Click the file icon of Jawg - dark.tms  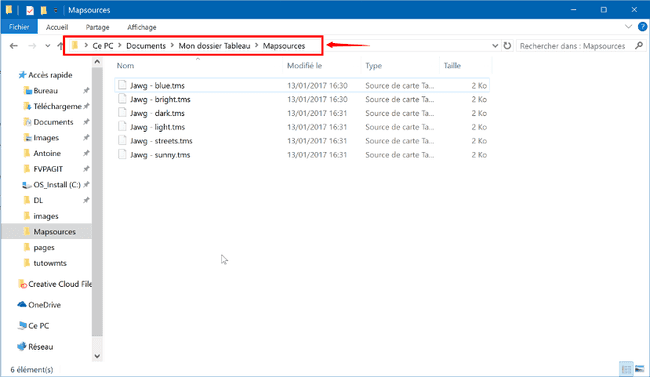122,113
